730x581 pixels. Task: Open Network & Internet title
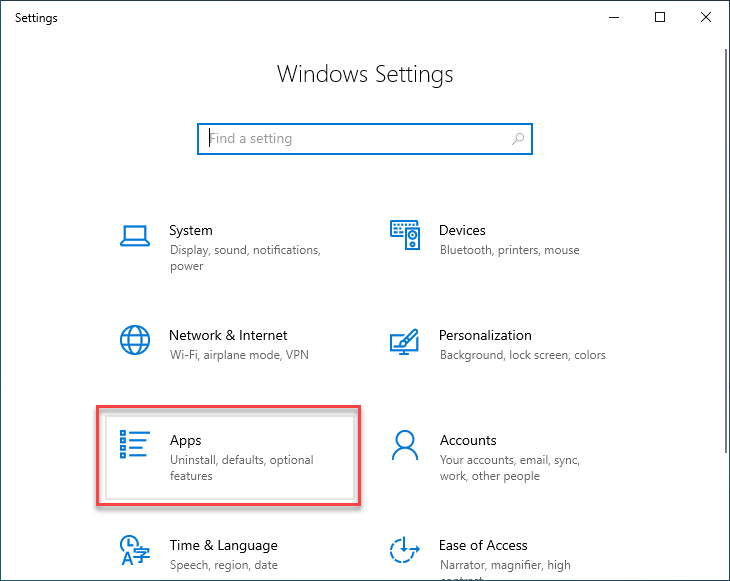click(x=228, y=335)
